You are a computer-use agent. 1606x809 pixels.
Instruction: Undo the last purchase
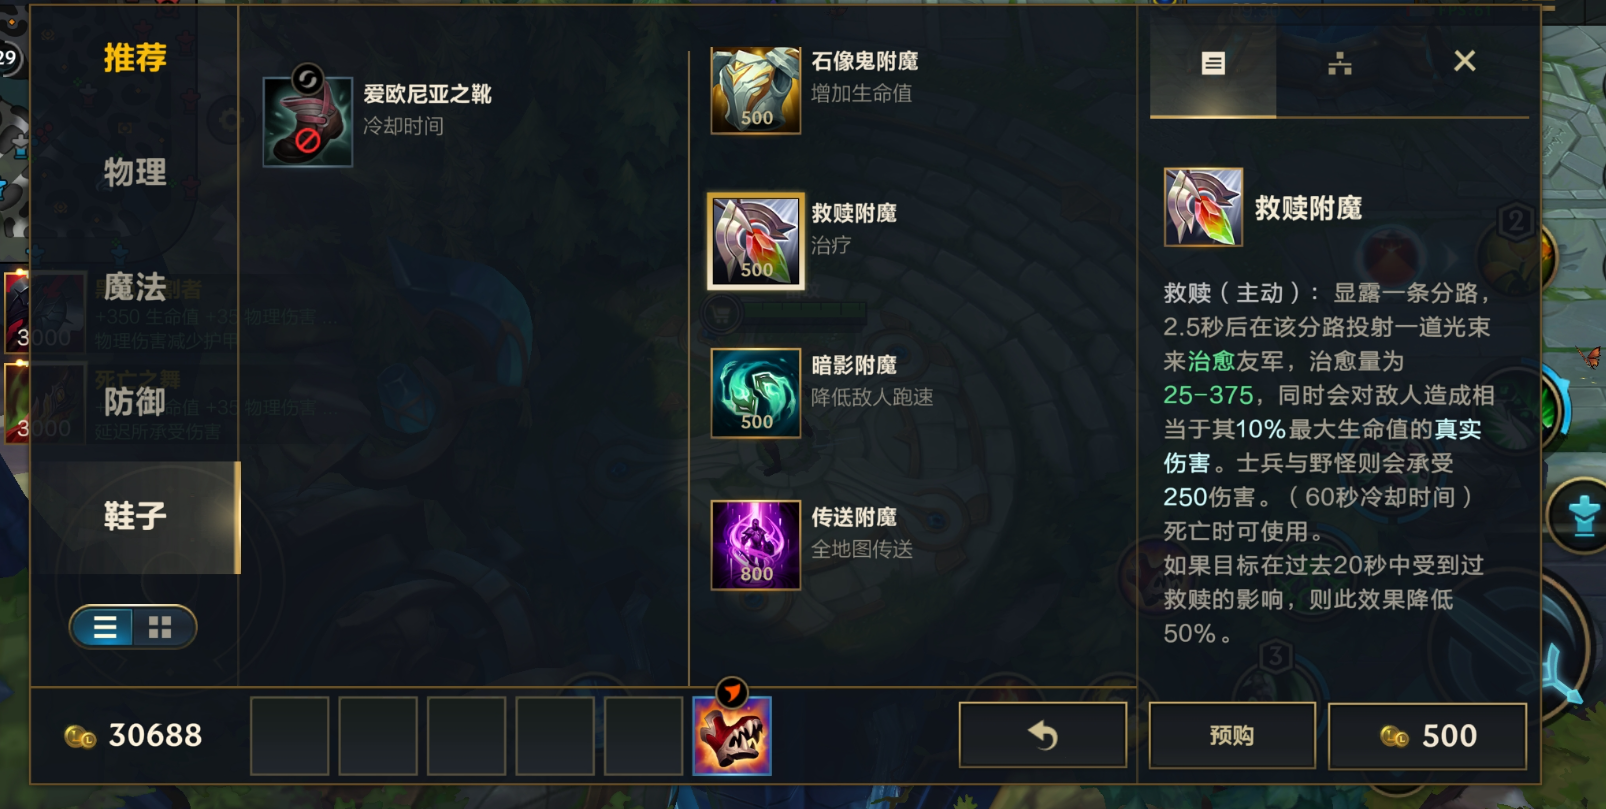click(x=1043, y=735)
